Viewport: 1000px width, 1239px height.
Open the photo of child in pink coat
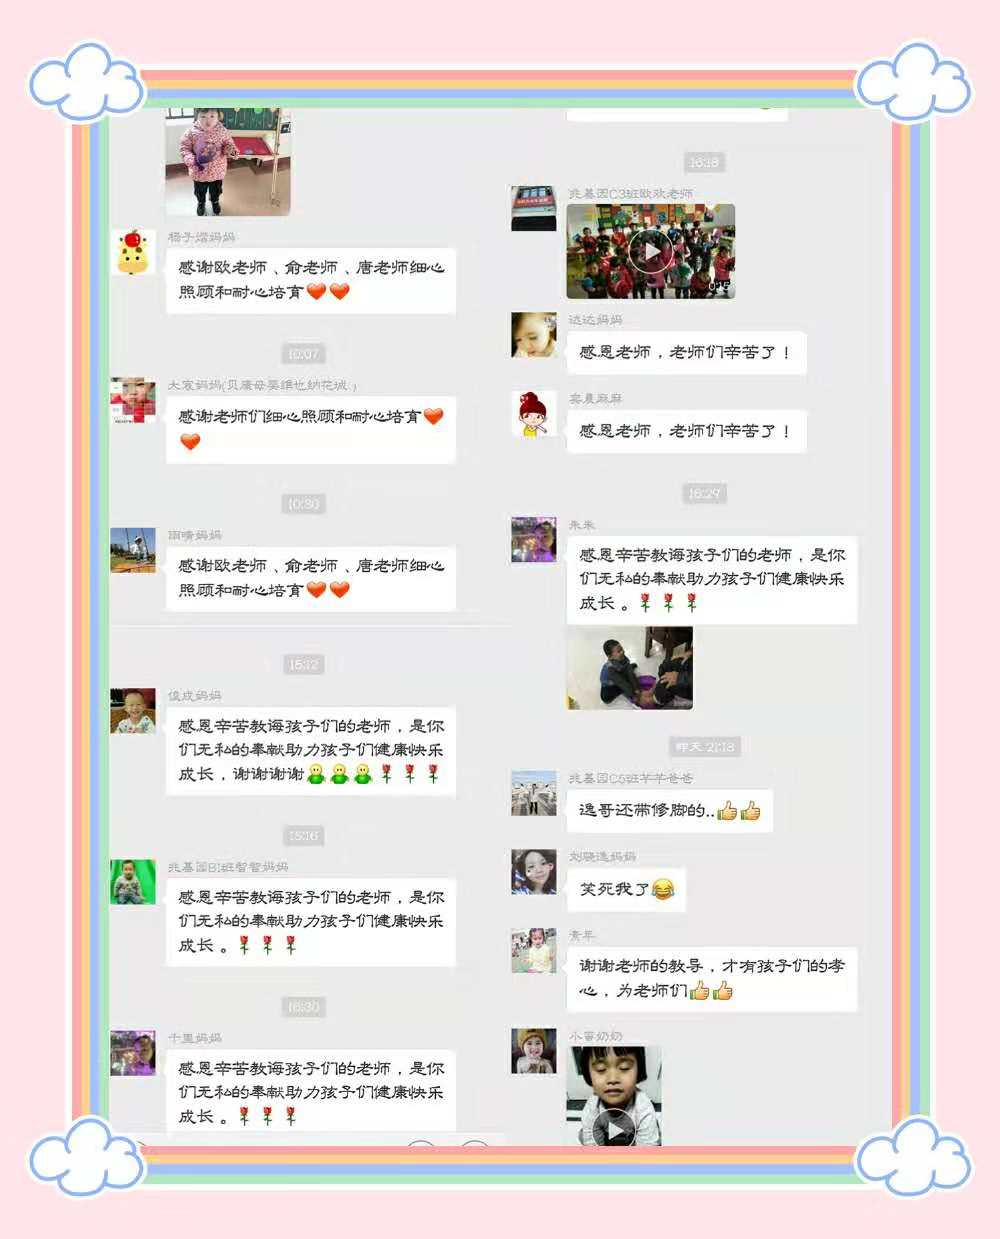pos(228,162)
